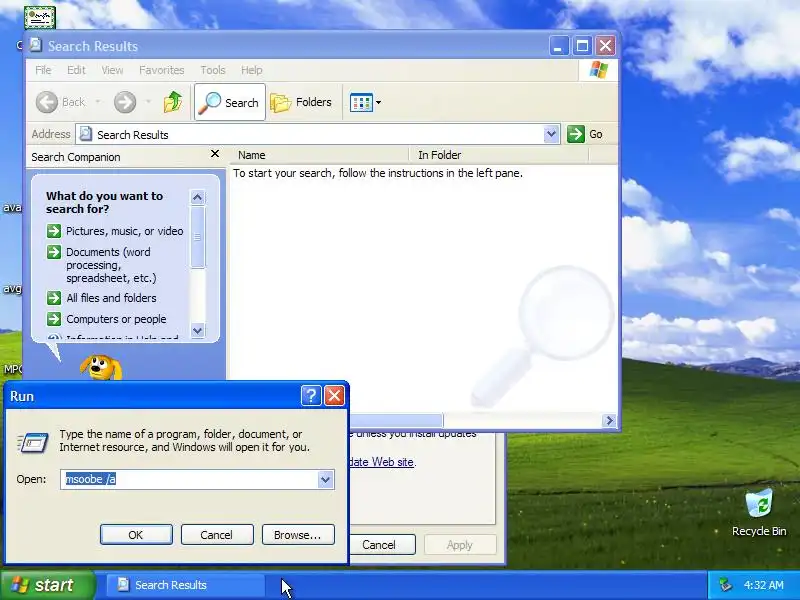
Task: Sort by the Name column header
Action: 320,155
